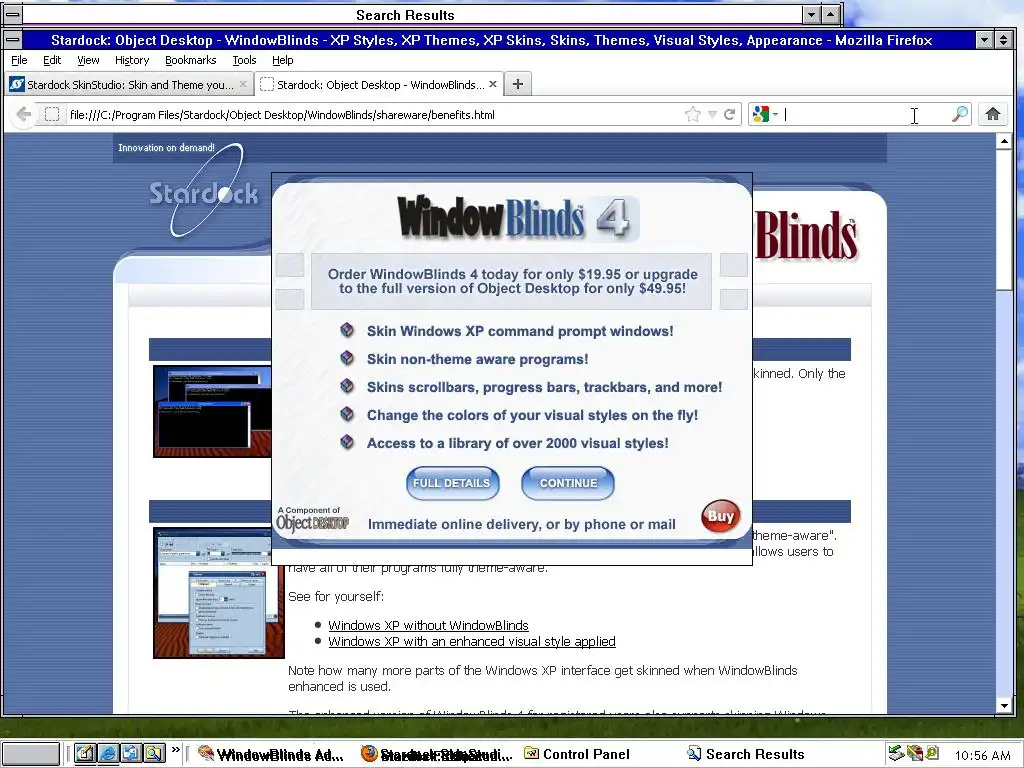Screen dimensions: 1024x768
Task: Switch to the Stardock SkinStudio tab
Action: pos(129,84)
